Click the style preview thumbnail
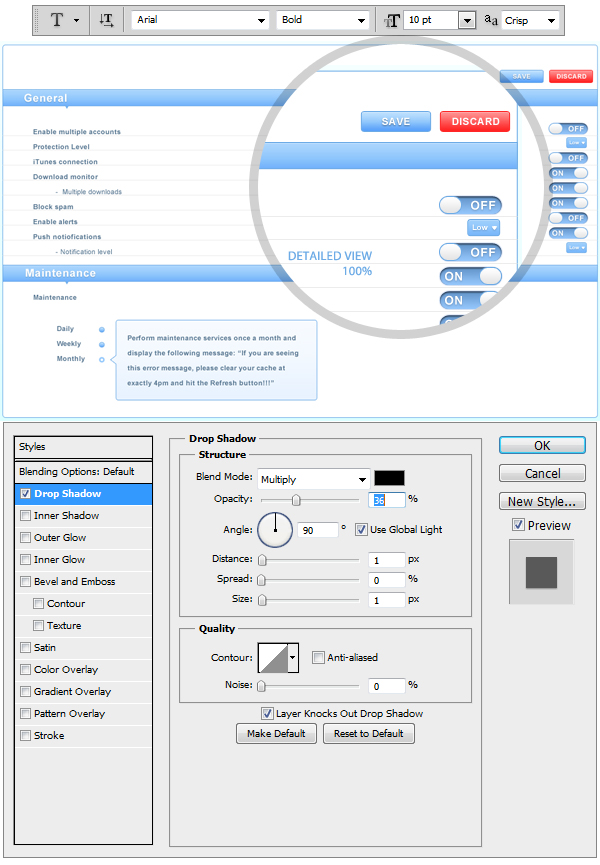600x865 pixels. [541, 572]
